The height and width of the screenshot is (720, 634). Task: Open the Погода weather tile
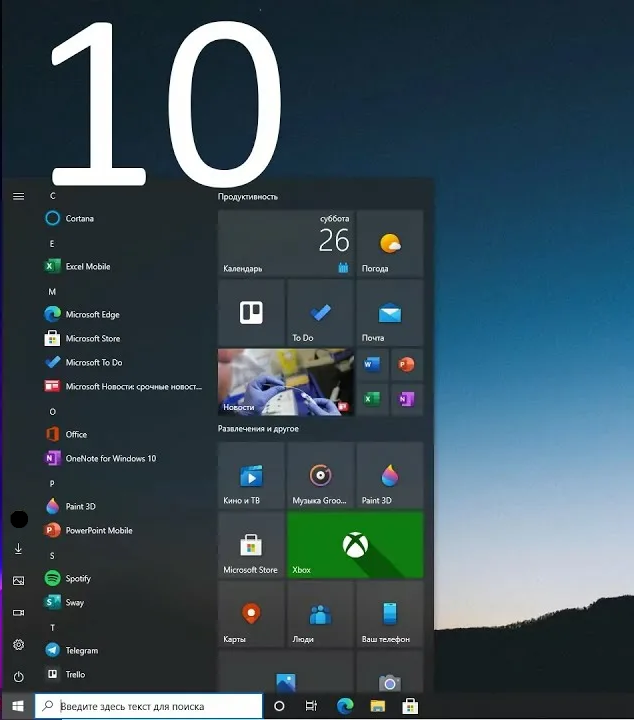(390, 243)
